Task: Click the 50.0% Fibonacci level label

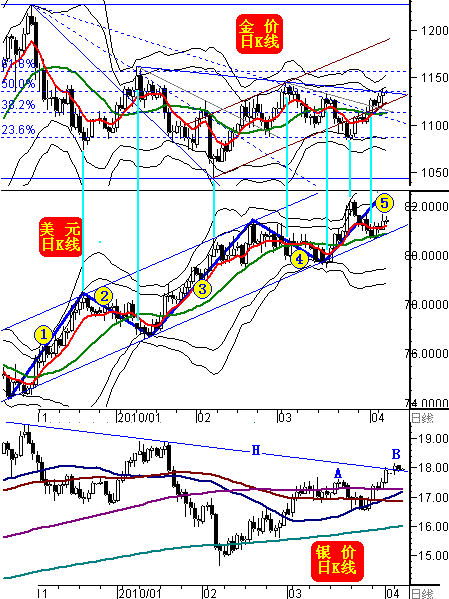Action: 18,84
